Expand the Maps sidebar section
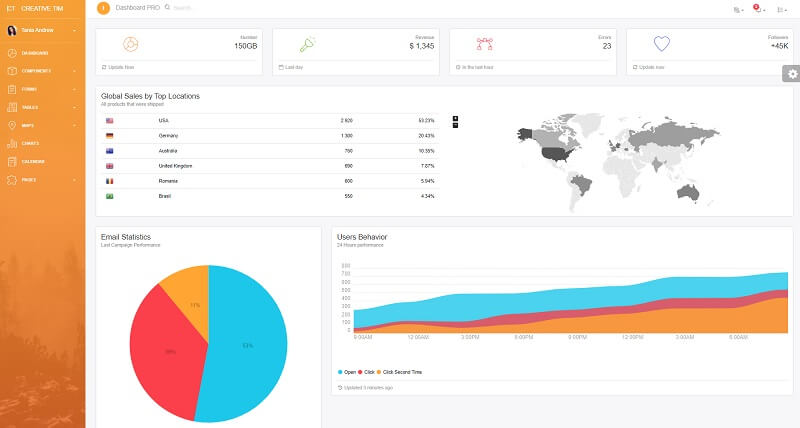Viewport: 800px width, 428px height. 42,125
